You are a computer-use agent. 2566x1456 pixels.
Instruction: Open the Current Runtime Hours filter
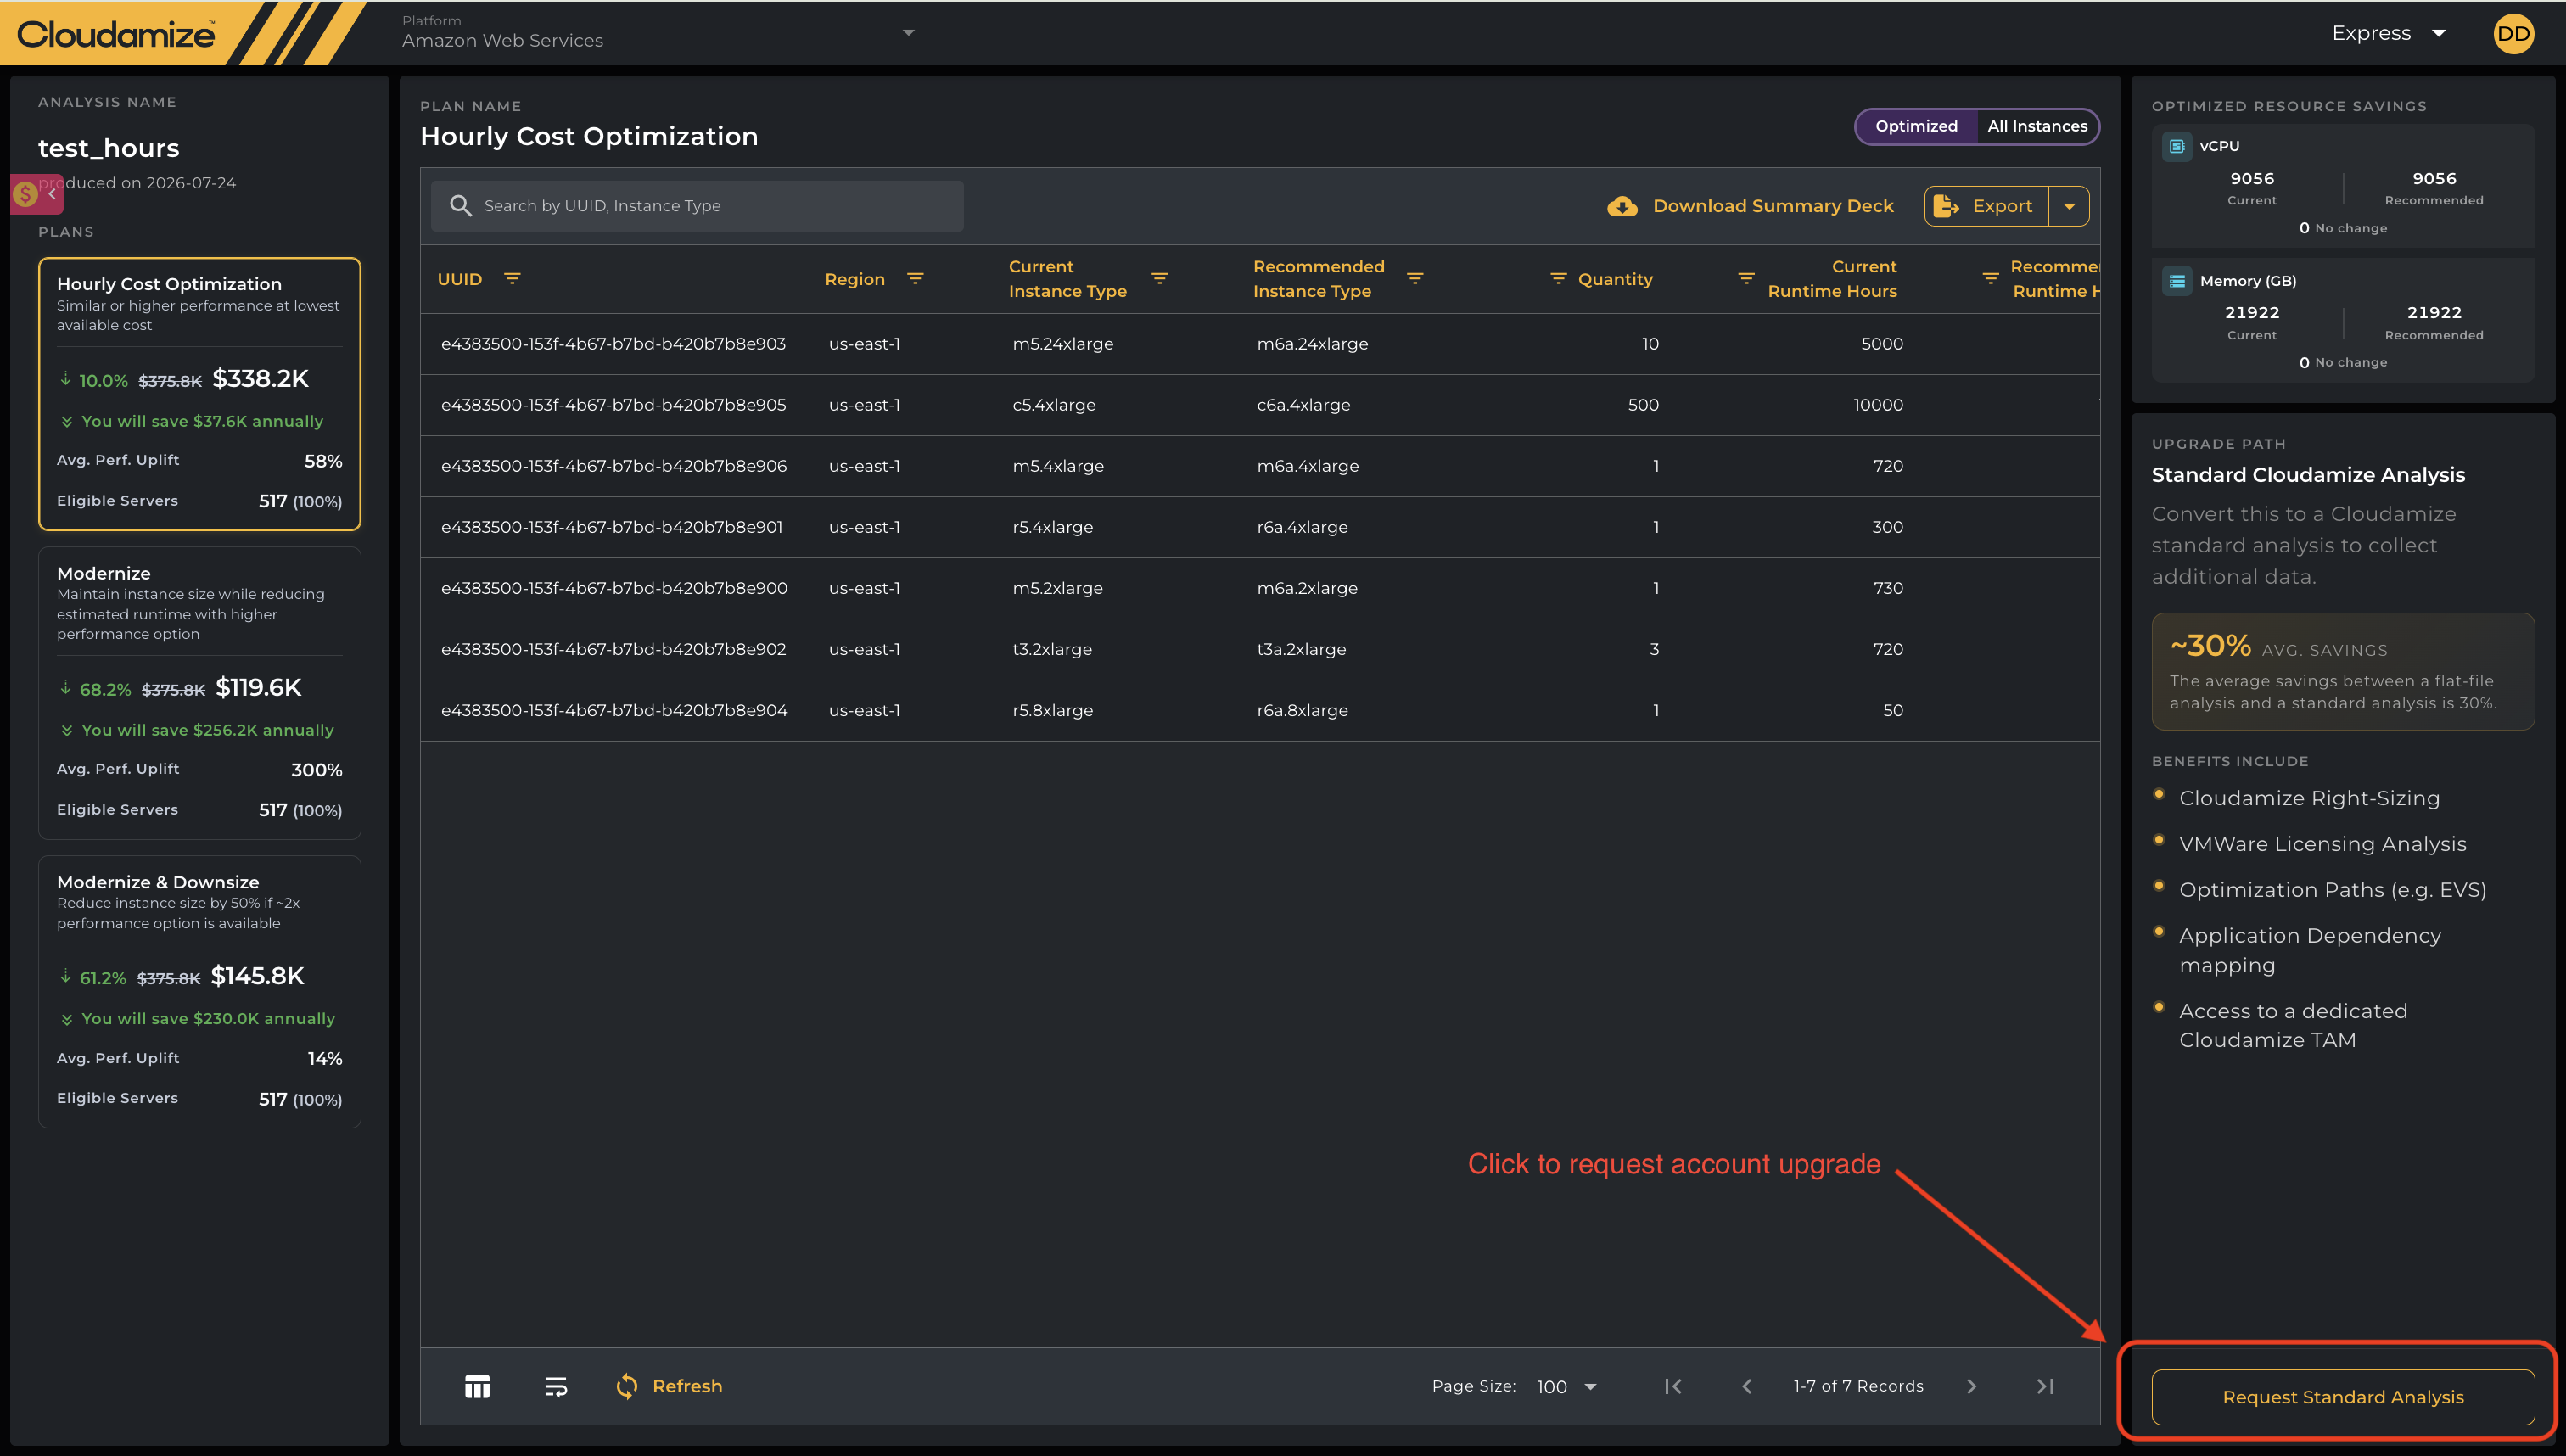[x=1746, y=279]
